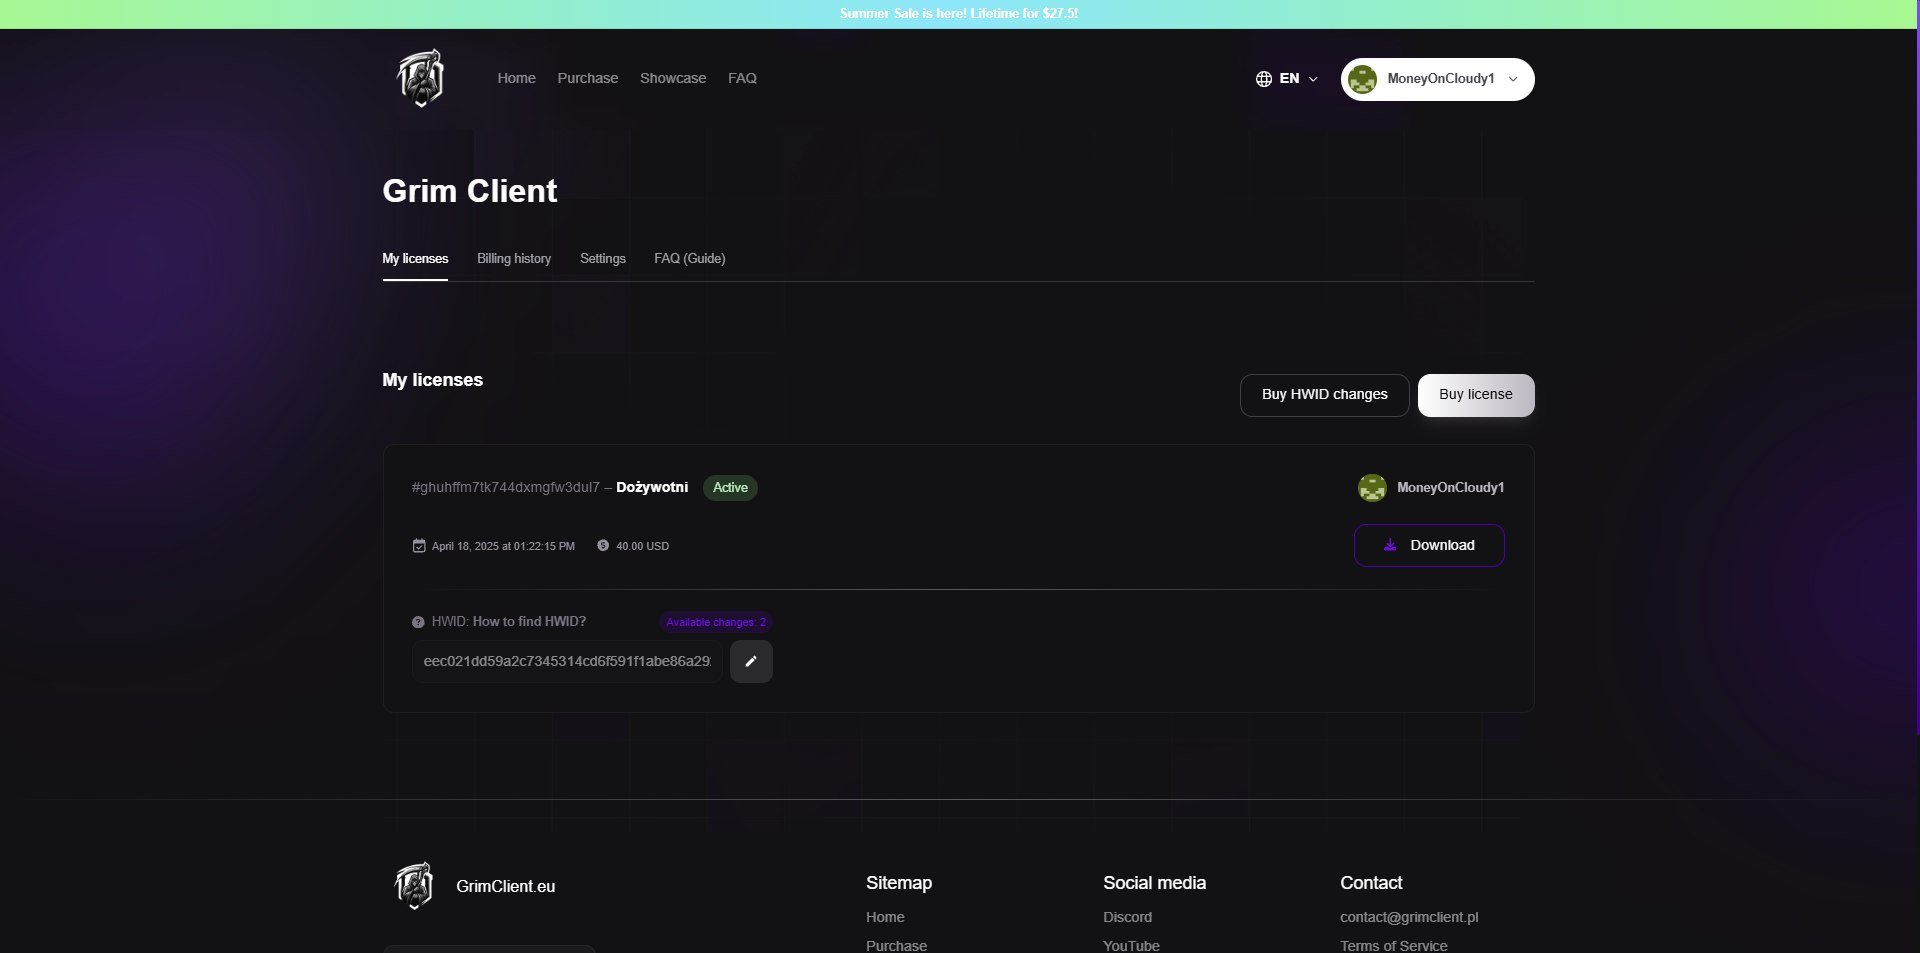The width and height of the screenshot is (1920, 953).
Task: Open the Discord link in footer
Action: click(1127, 917)
